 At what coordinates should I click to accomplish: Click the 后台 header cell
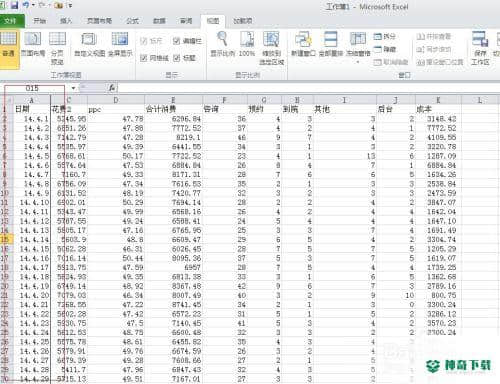coord(396,109)
